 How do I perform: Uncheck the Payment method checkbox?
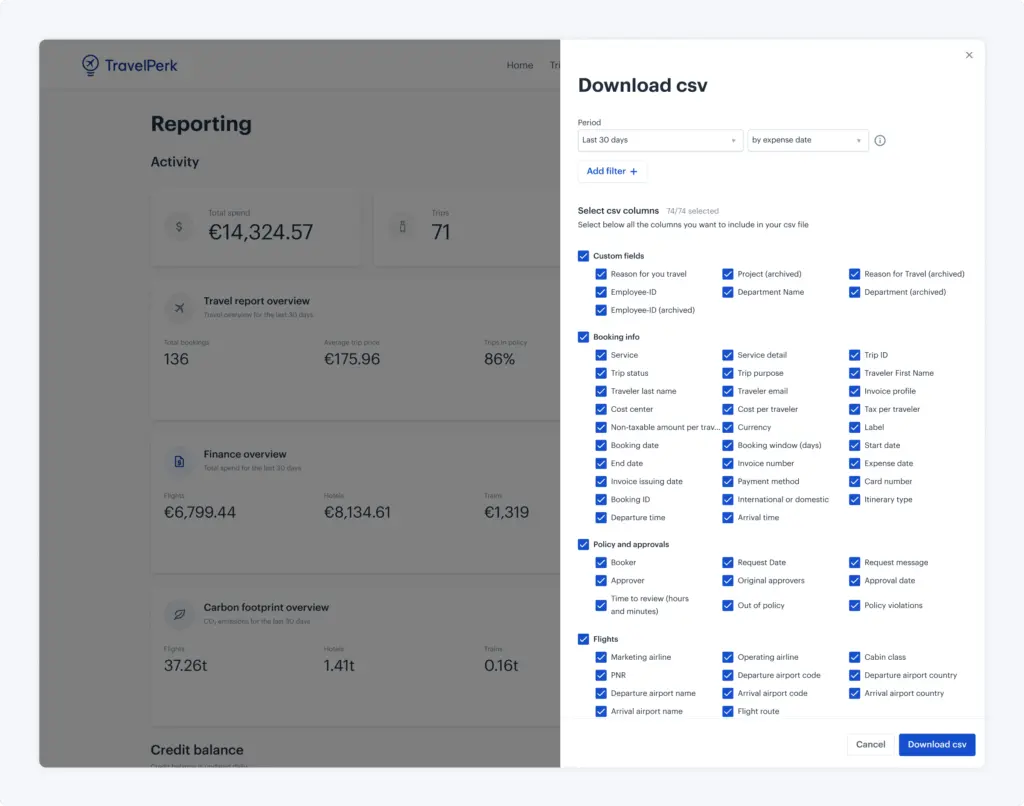coord(728,481)
